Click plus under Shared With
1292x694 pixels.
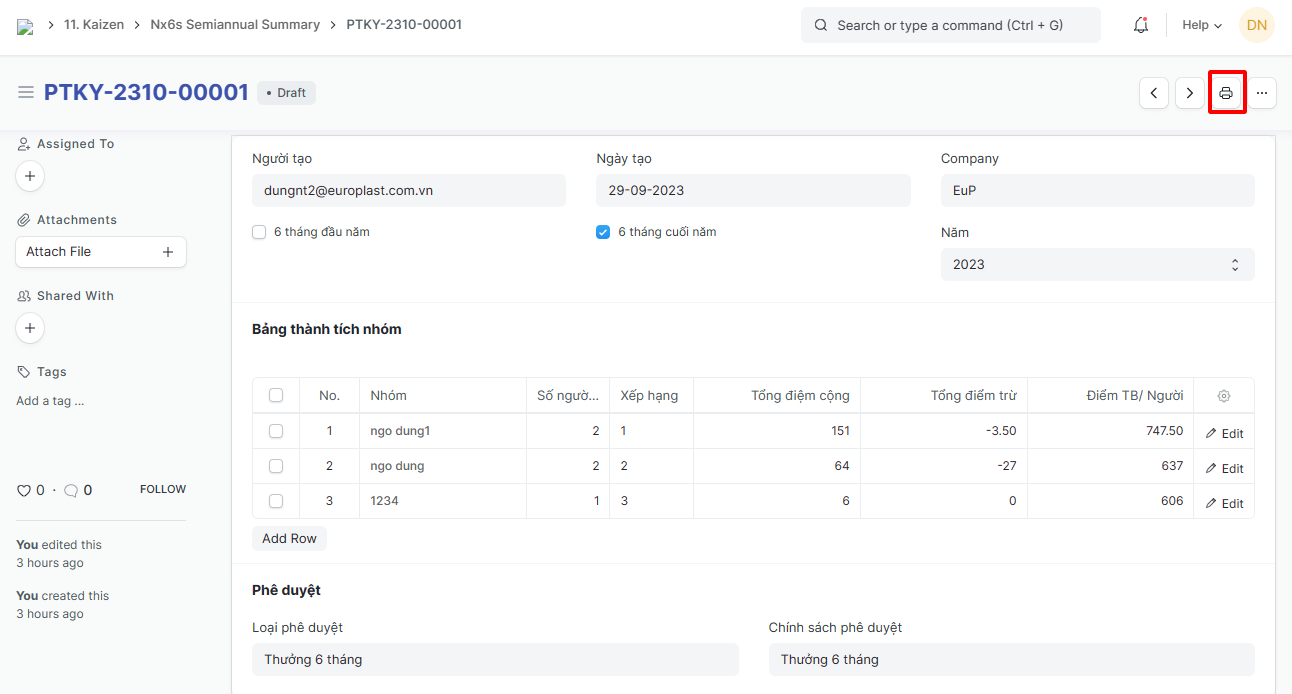30,328
